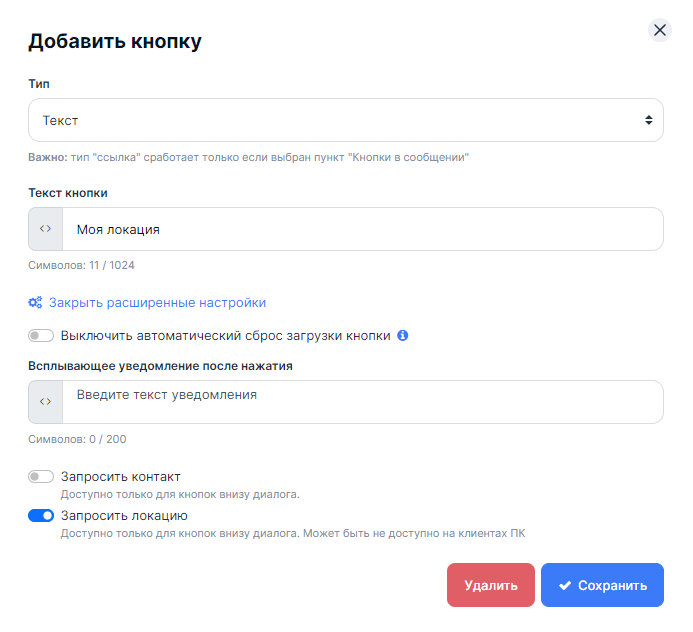693x632 pixels.
Task: Enable the "Выключить автоматический сброс" switch
Action: [x=41, y=336]
